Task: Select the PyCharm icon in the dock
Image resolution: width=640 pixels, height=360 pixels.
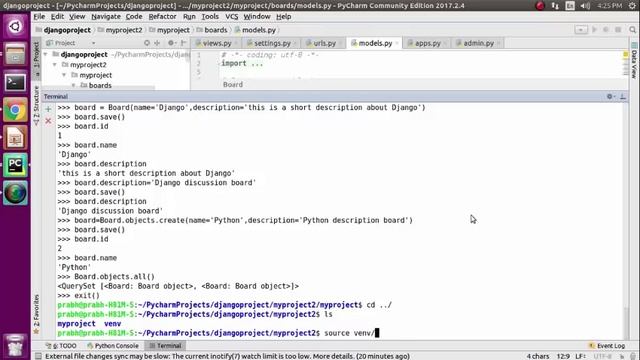Action: (15, 165)
